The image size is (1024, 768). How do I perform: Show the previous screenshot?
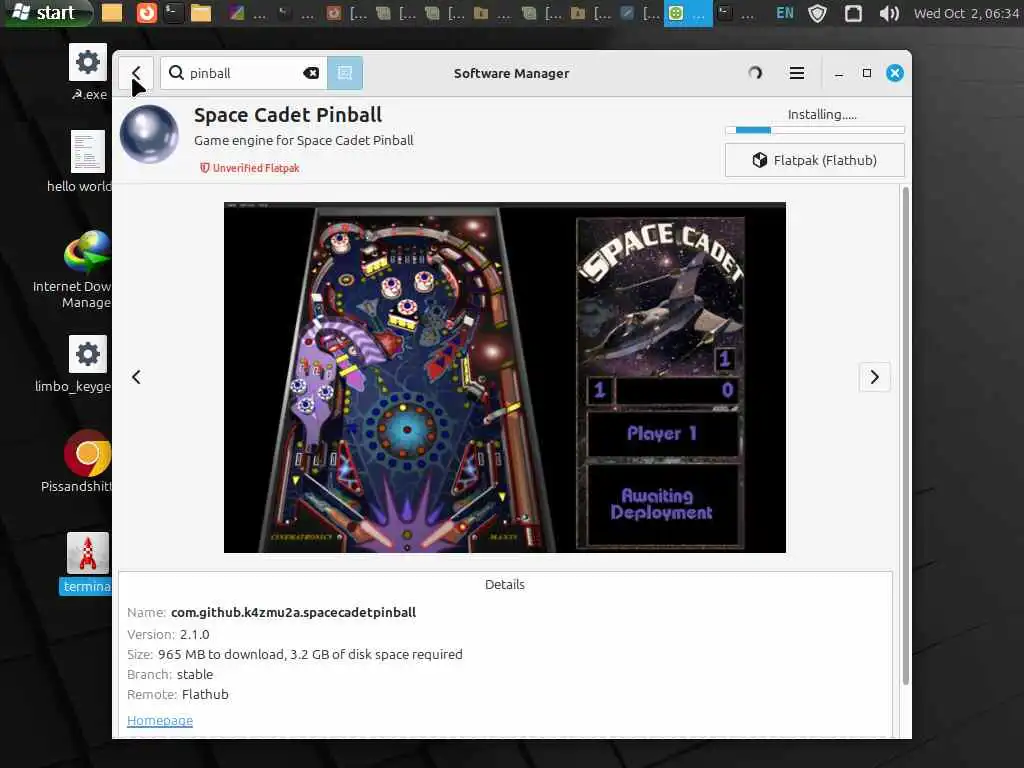[136, 377]
